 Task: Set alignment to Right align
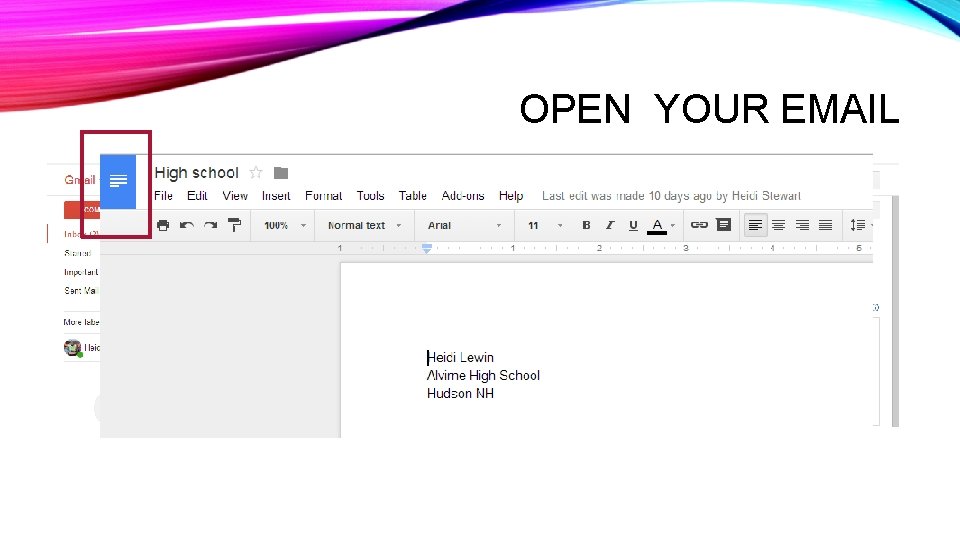(x=802, y=225)
